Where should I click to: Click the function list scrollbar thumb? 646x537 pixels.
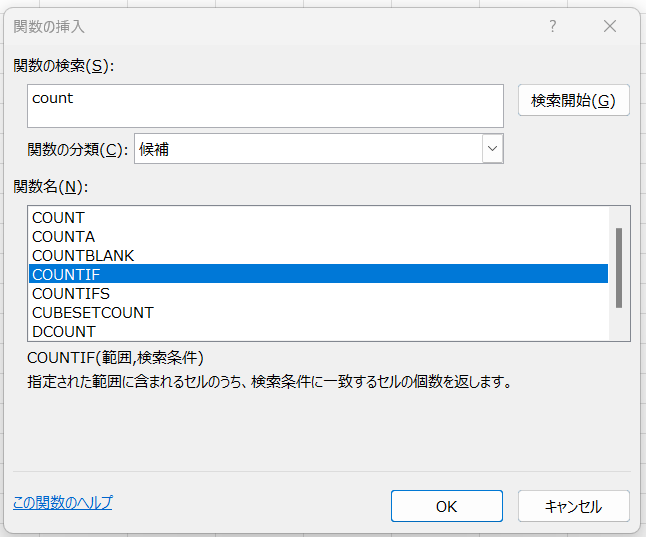619,267
